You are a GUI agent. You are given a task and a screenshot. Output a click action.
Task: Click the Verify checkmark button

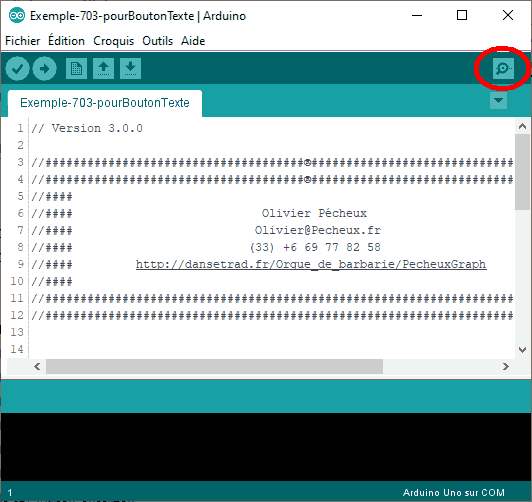tap(17, 69)
